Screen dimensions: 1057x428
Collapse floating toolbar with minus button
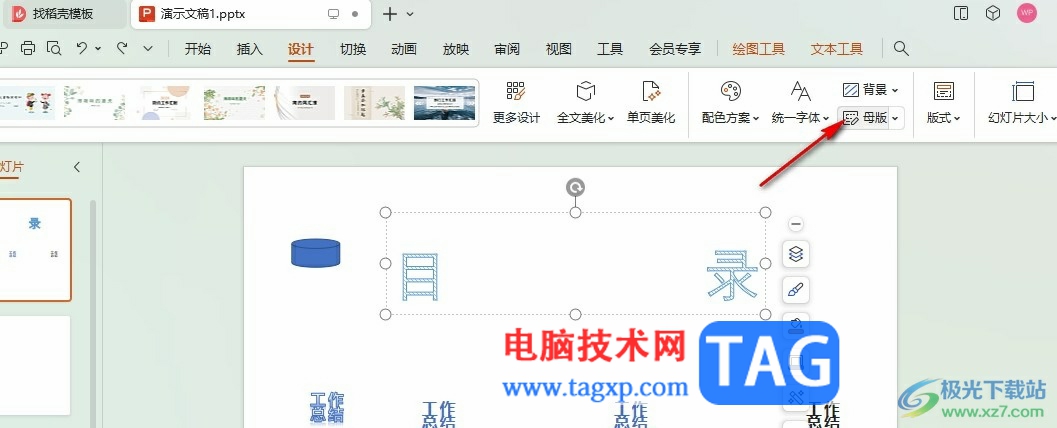coord(795,224)
